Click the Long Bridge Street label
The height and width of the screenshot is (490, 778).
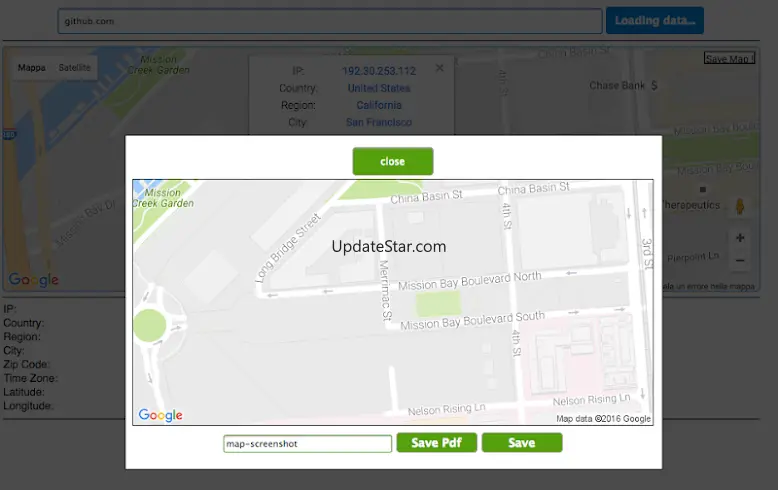coord(288,248)
